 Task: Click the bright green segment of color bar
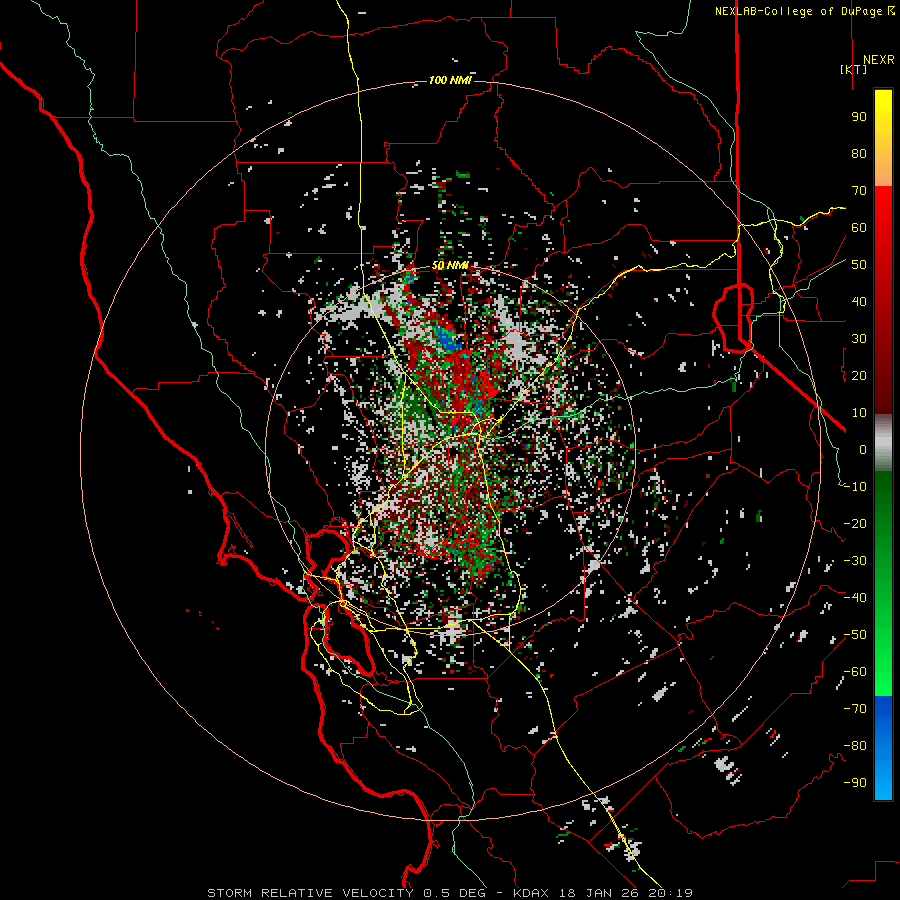click(x=883, y=584)
